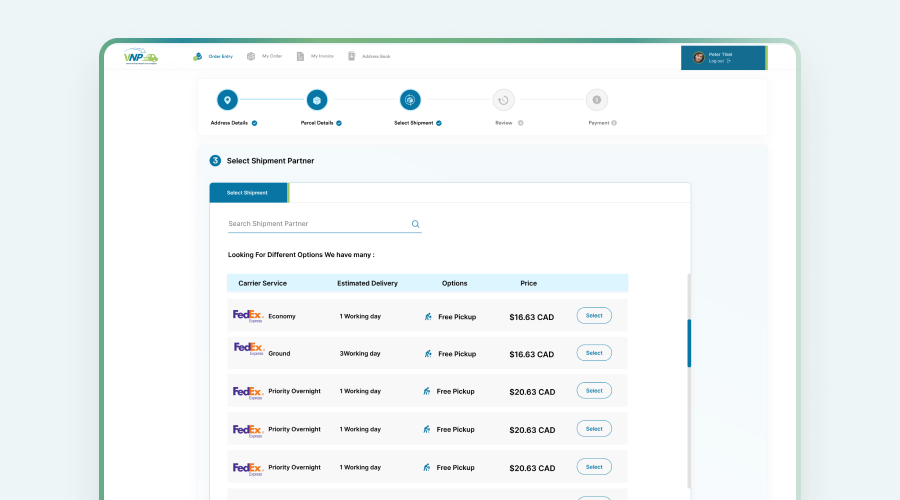Click the My Order box icon
The height and width of the screenshot is (500, 900).
251,56
